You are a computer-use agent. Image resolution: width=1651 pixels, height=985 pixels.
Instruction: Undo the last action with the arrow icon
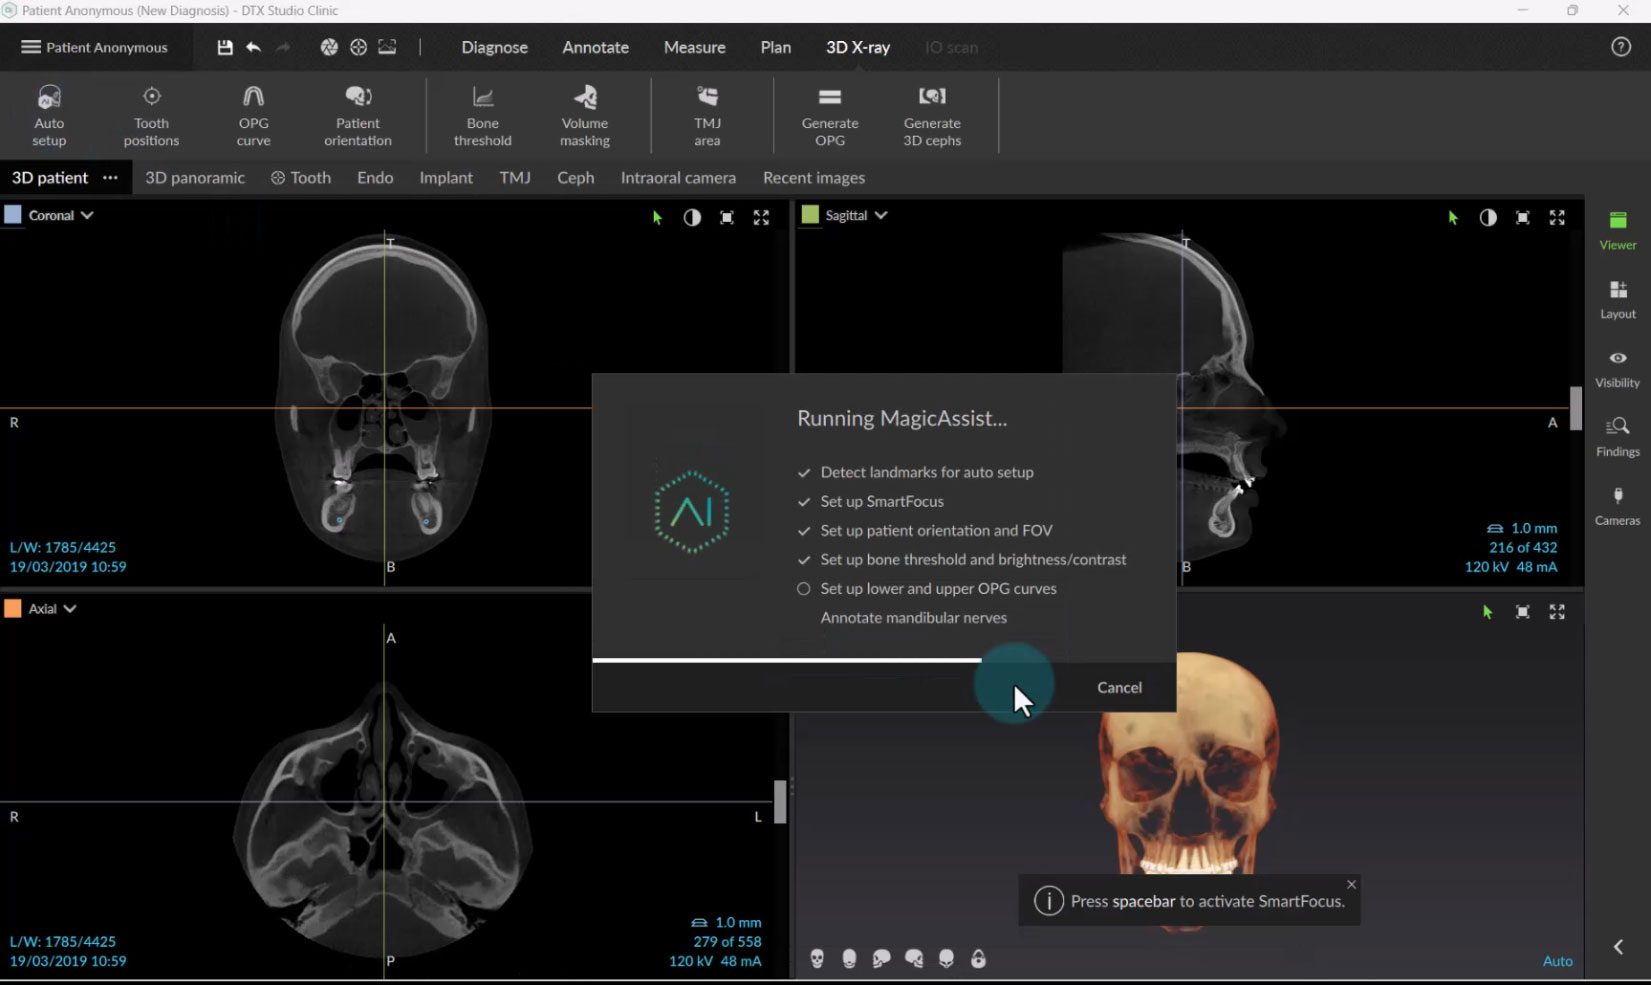[254, 47]
